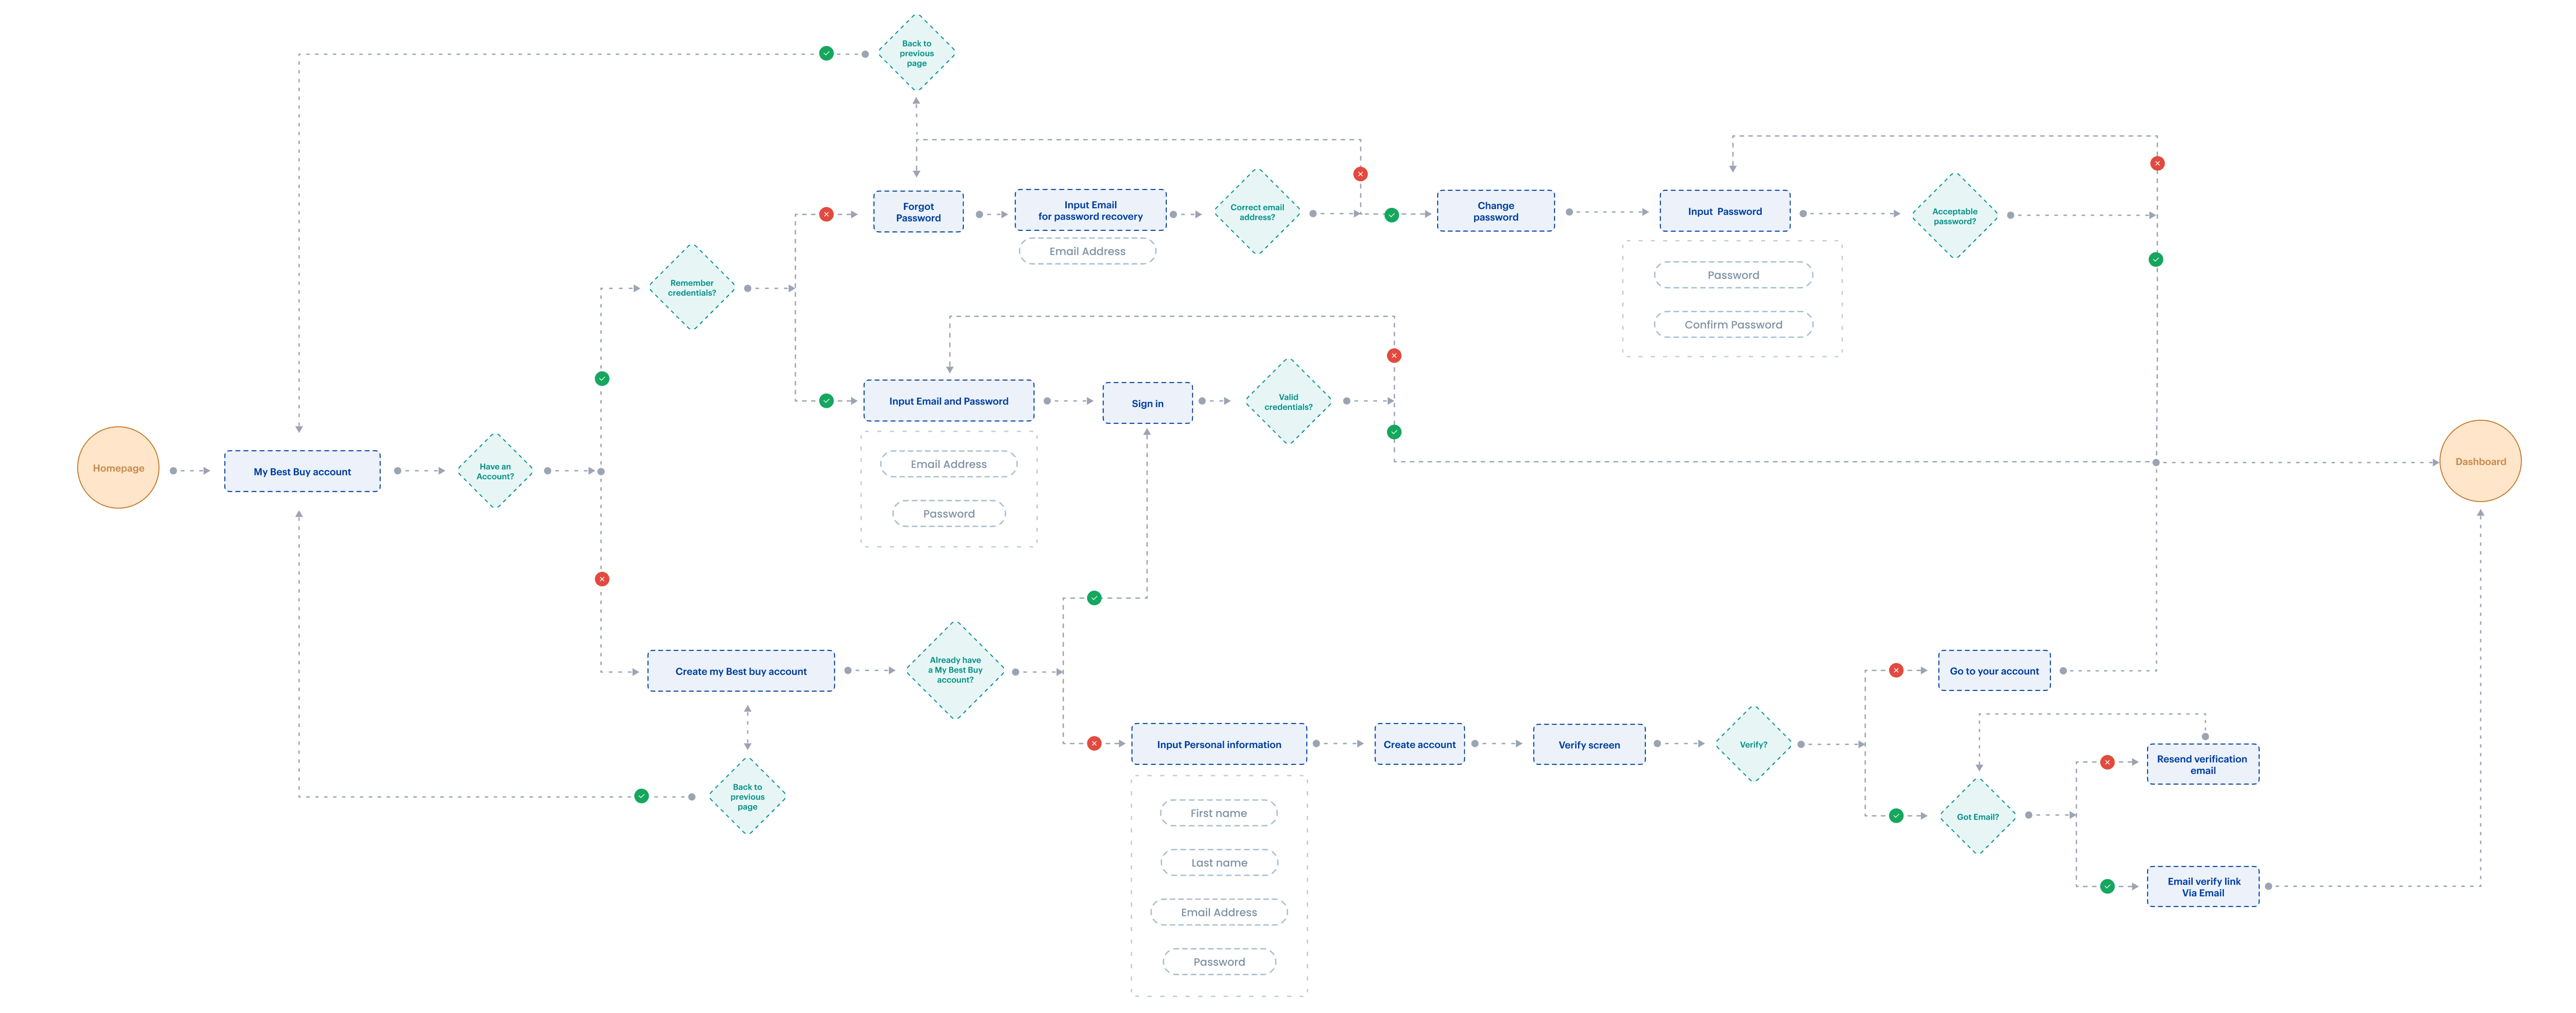The image size is (2576, 1013).
Task: Click the green check before Change password
Action: point(1391,215)
